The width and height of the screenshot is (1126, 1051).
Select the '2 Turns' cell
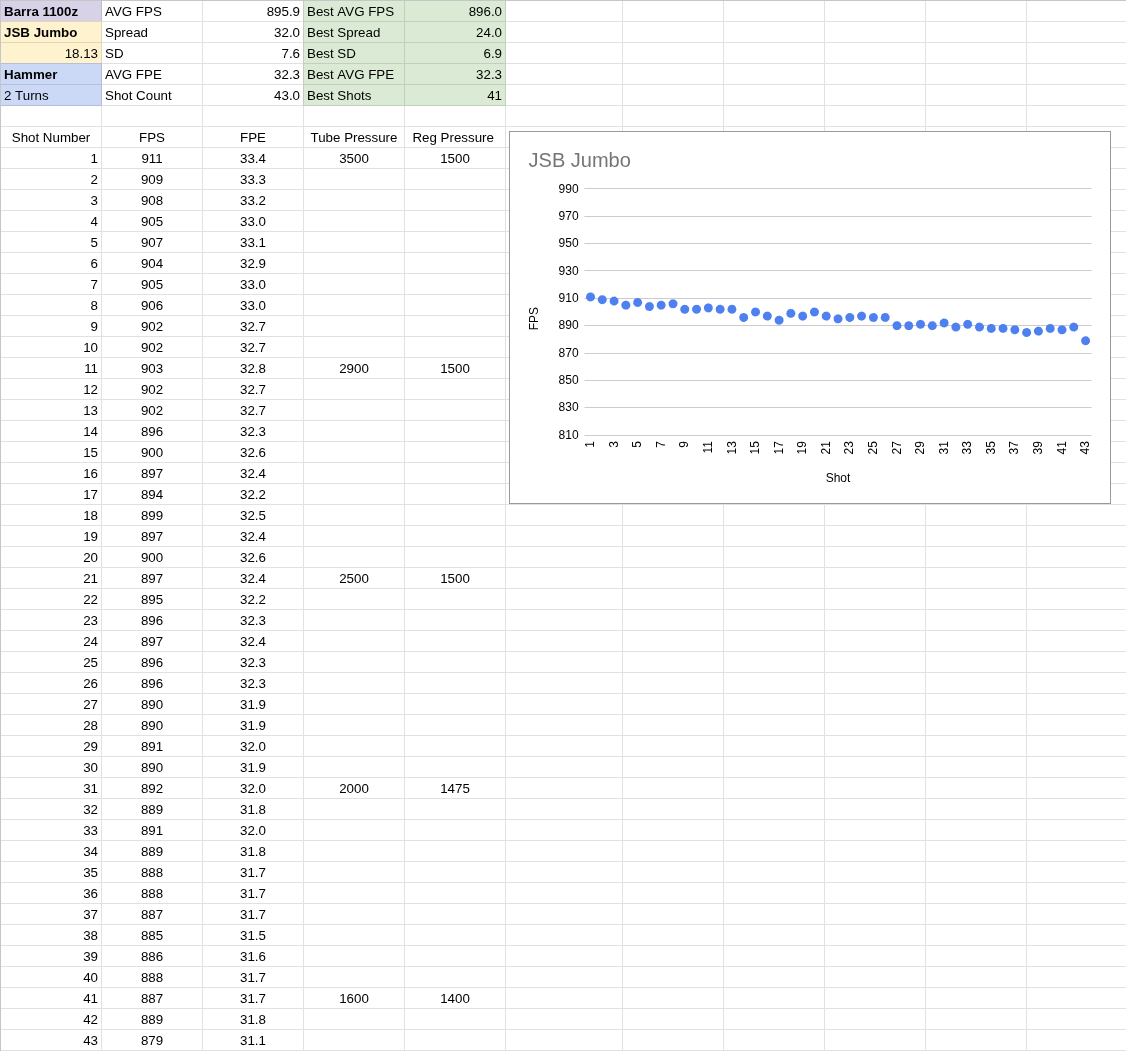(51, 95)
